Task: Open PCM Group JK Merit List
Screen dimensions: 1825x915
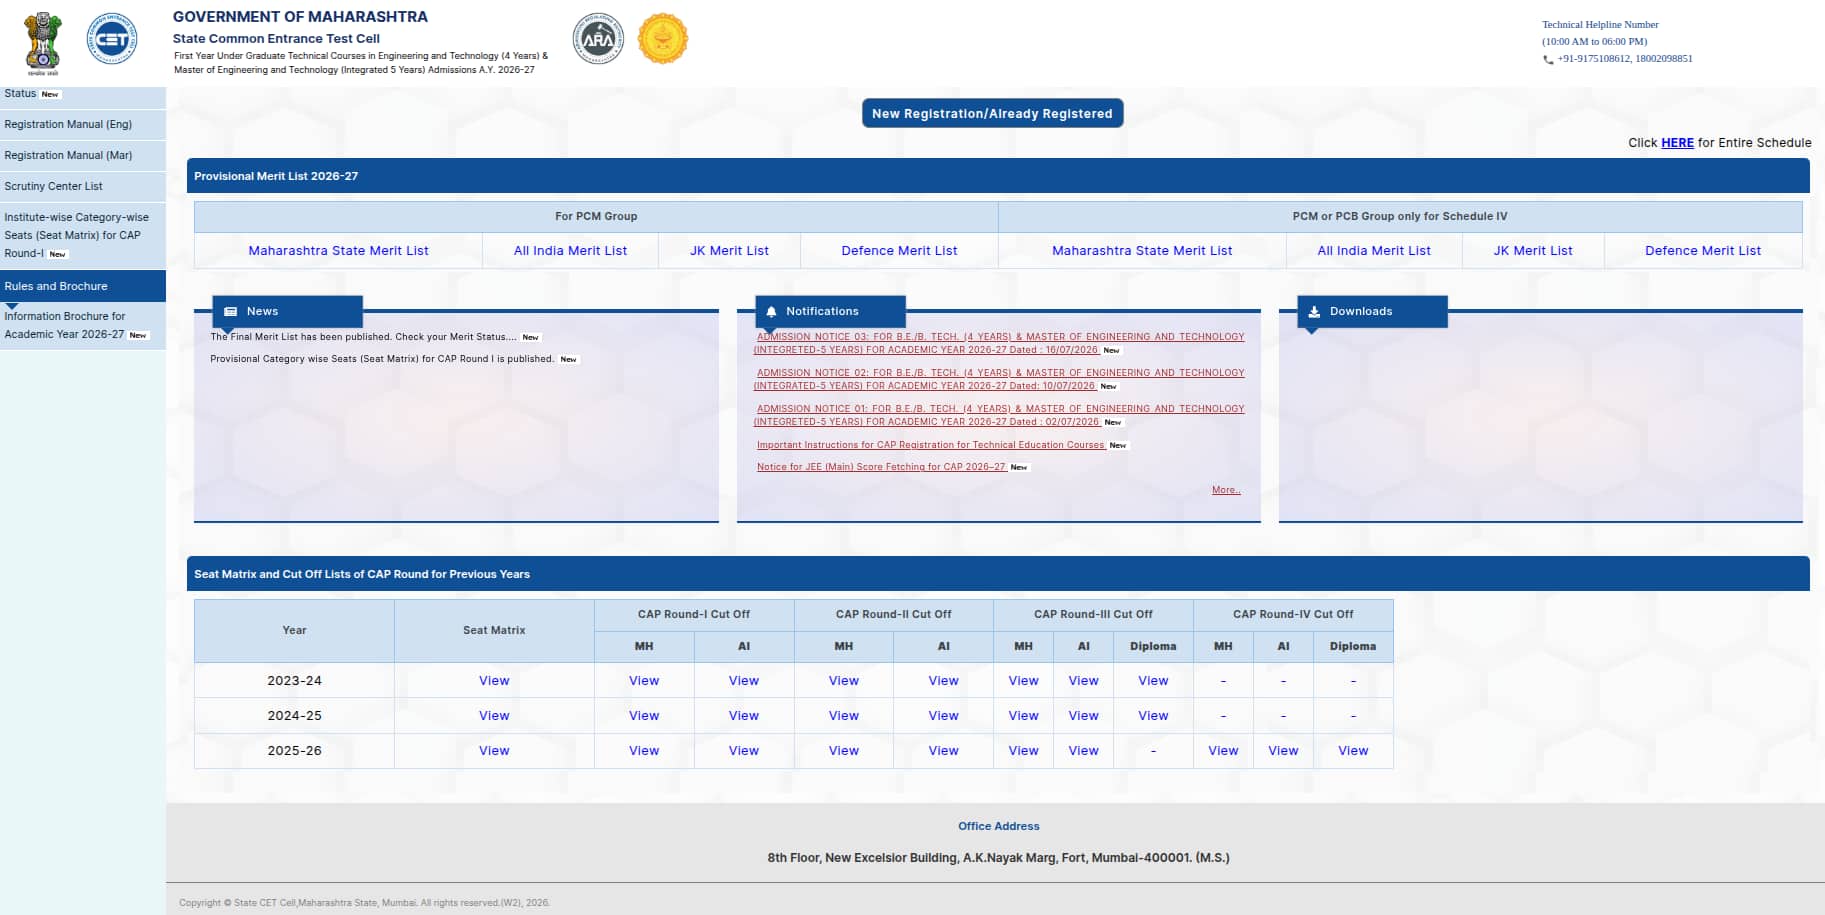Action: pyautogui.click(x=729, y=251)
